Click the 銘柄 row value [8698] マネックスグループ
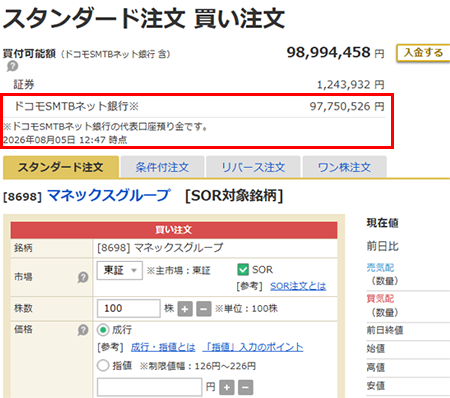This screenshot has height=398, width=450. point(160,248)
